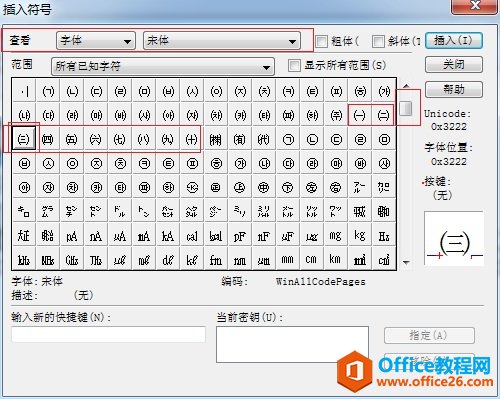Image resolution: width=500 pixels, height=399 pixels.
Task: Select the Hz unit symbol
Action: point(384,235)
